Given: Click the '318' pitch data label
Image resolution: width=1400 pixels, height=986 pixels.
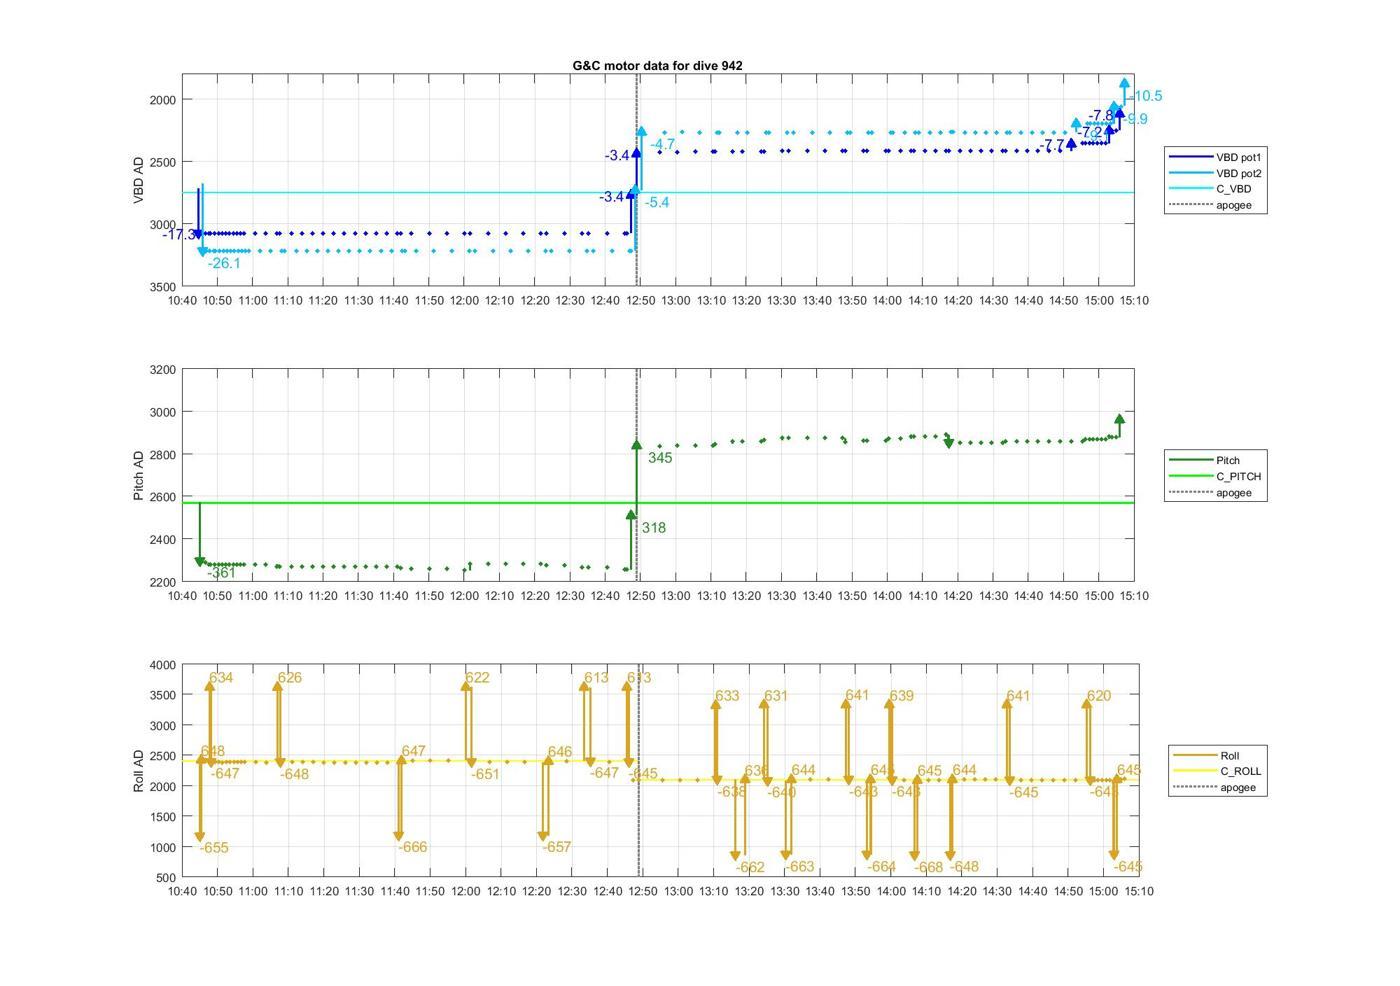Looking at the screenshot, I should 654,528.
